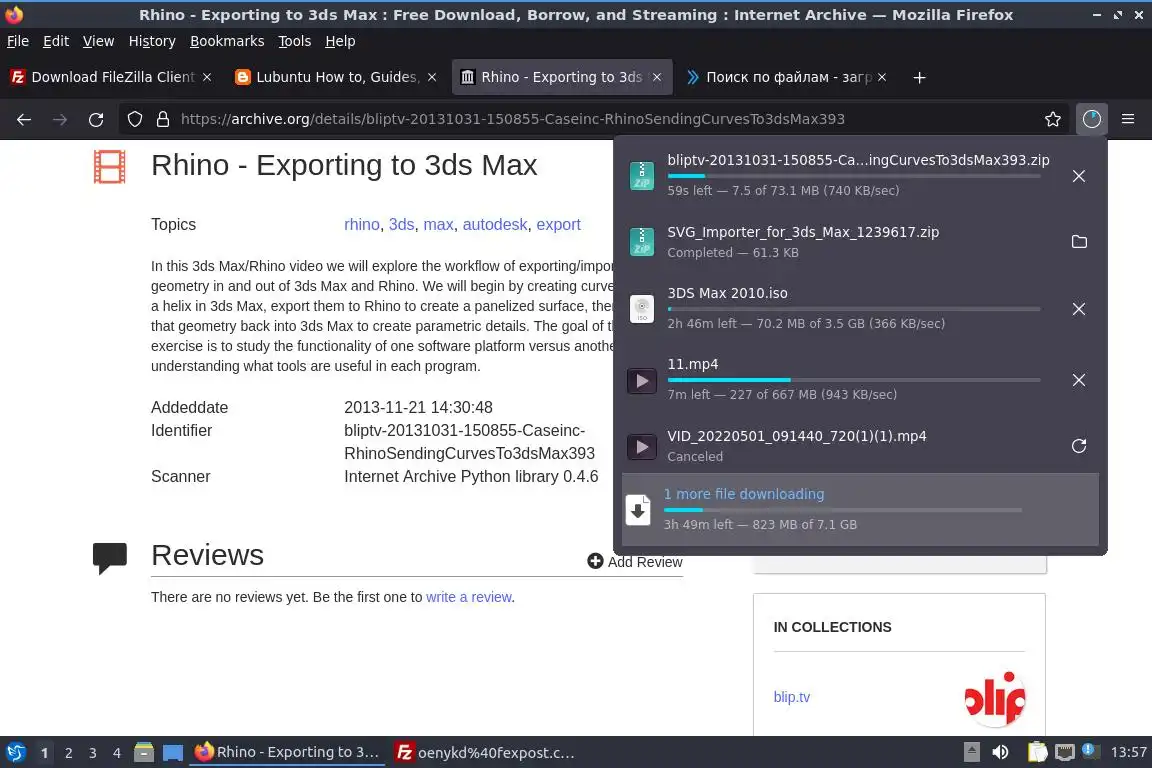Screen dimensions: 1152x768
Task: Click the bliptv zip progress bar
Action: pyautogui.click(x=854, y=176)
